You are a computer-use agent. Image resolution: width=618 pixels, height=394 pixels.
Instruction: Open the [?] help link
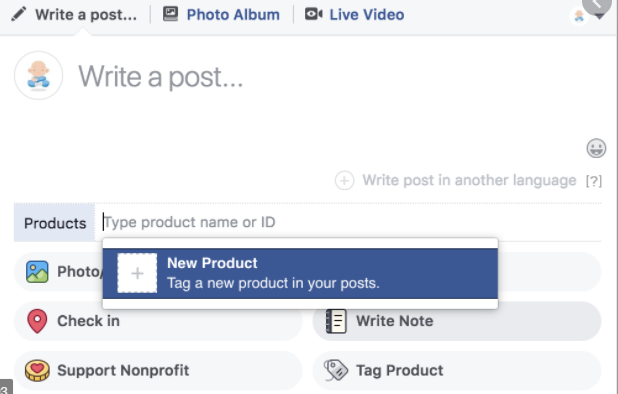594,181
